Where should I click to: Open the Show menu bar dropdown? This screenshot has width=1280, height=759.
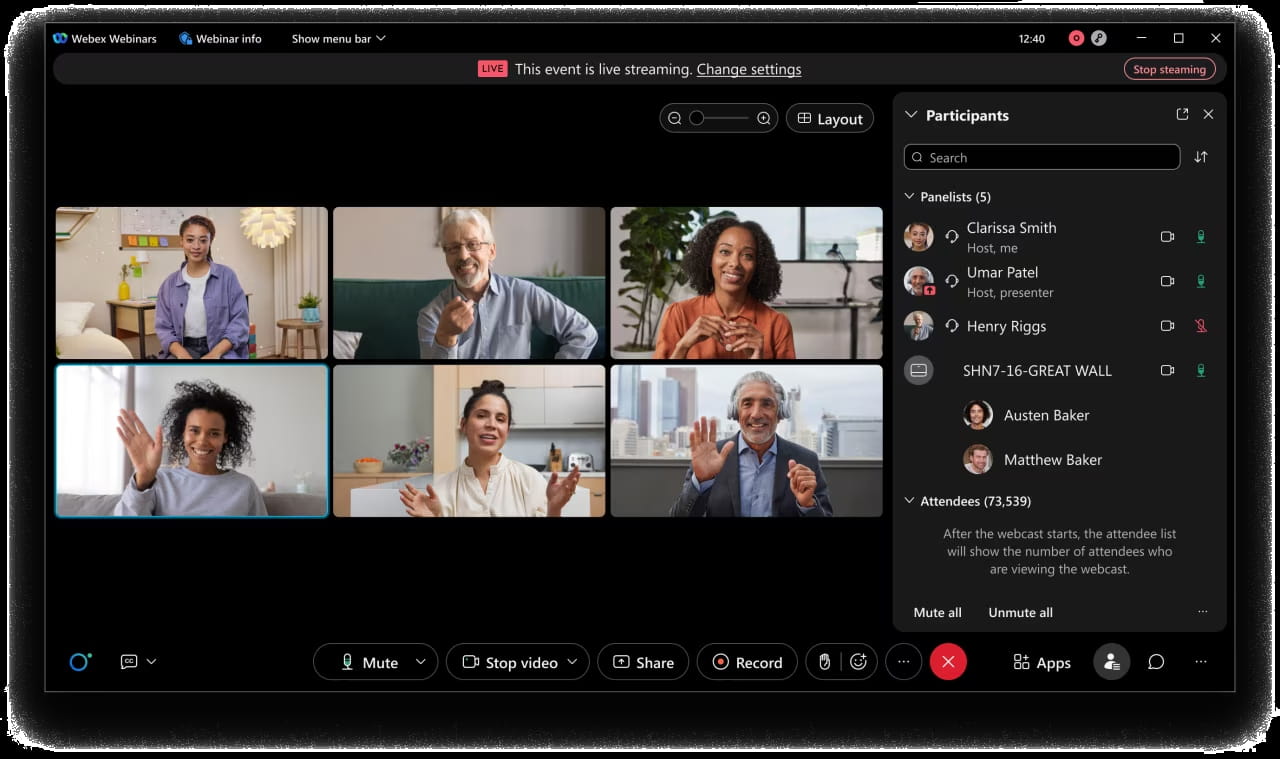coord(337,38)
